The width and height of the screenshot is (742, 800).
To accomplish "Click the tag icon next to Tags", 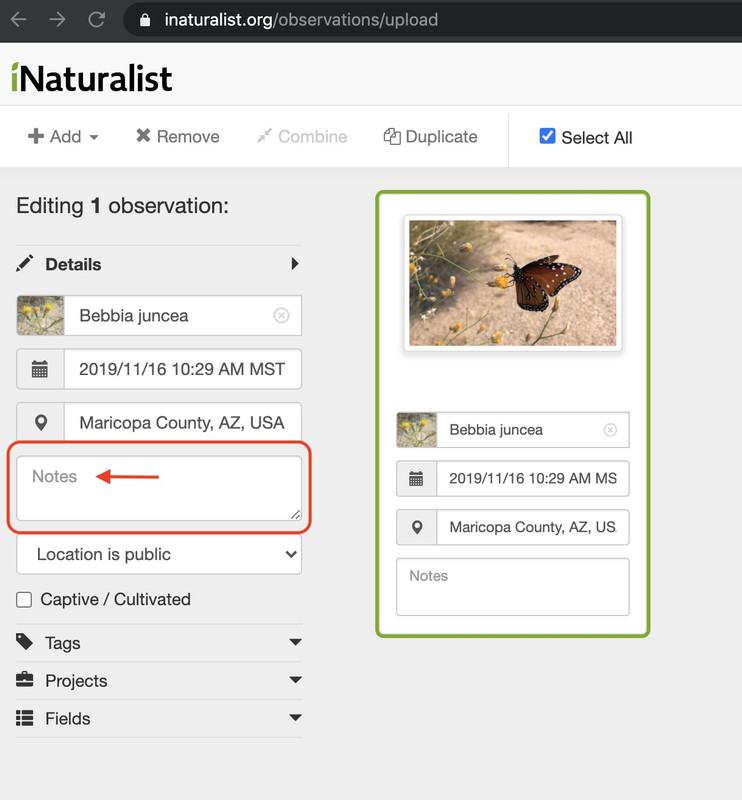I will click(x=24, y=642).
